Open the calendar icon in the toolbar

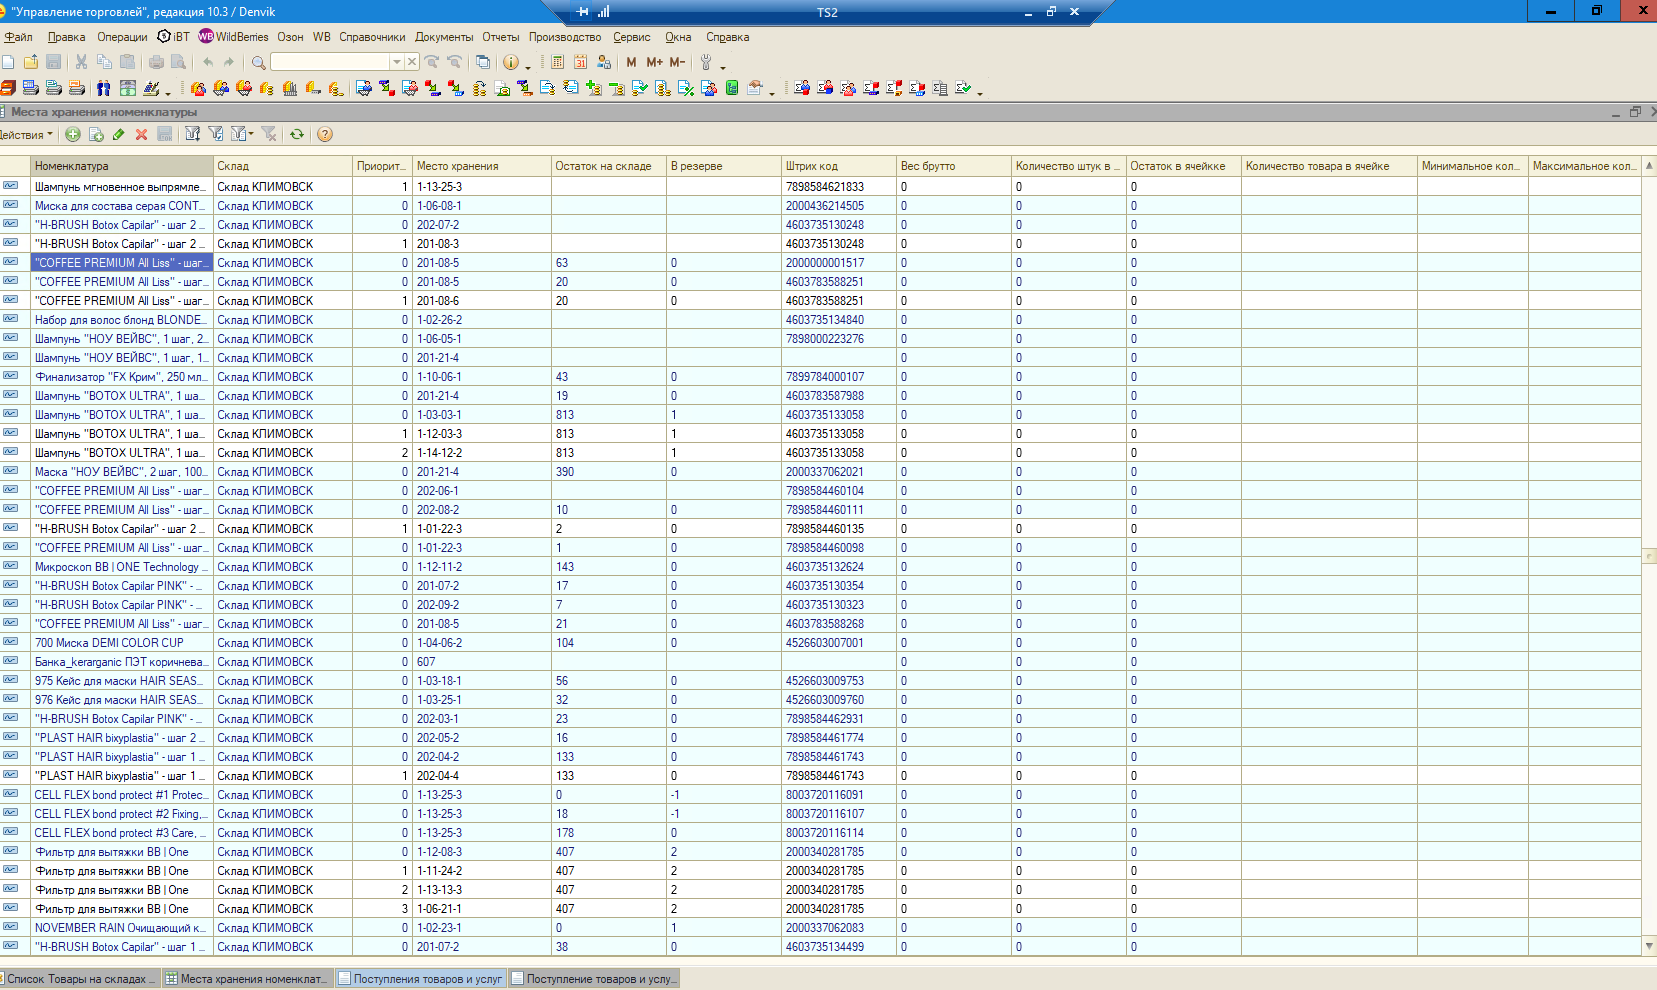click(580, 62)
